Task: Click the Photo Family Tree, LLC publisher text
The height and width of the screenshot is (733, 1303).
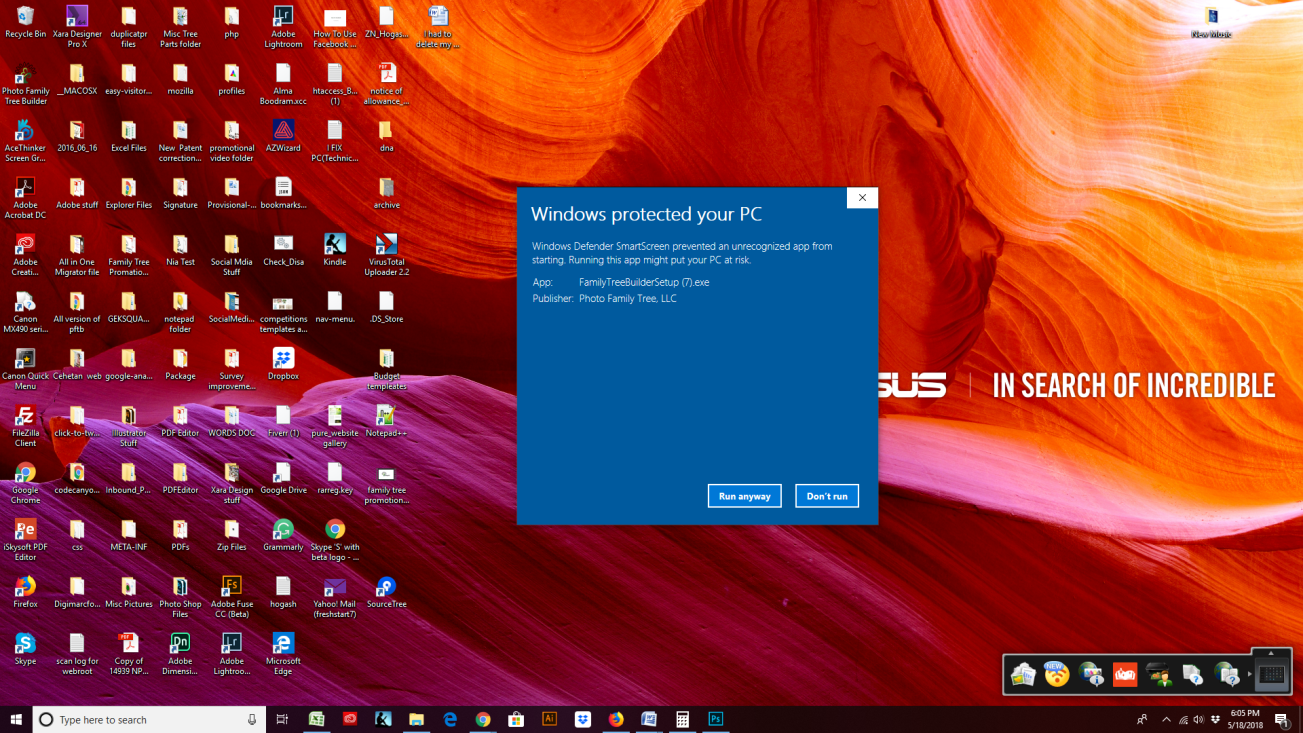Action: point(628,298)
